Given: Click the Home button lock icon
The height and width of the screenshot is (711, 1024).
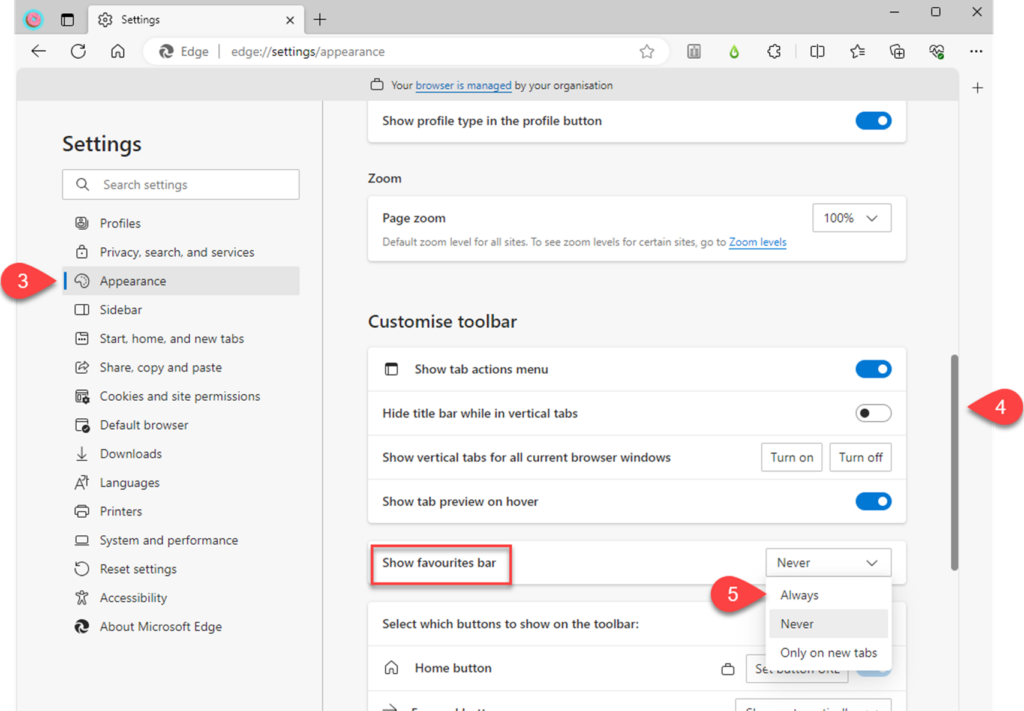Looking at the screenshot, I should click(728, 669).
